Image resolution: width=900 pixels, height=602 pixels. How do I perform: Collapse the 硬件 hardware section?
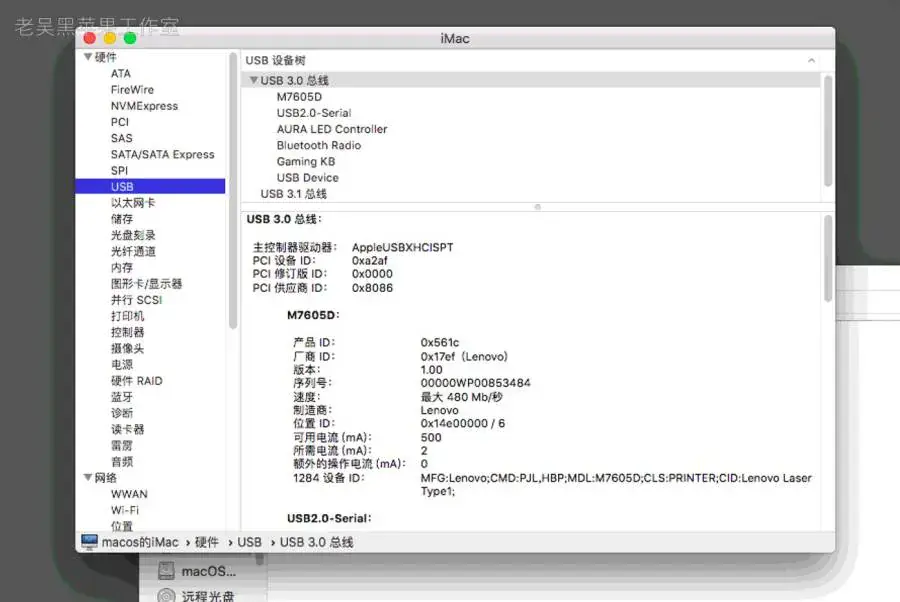coord(88,56)
